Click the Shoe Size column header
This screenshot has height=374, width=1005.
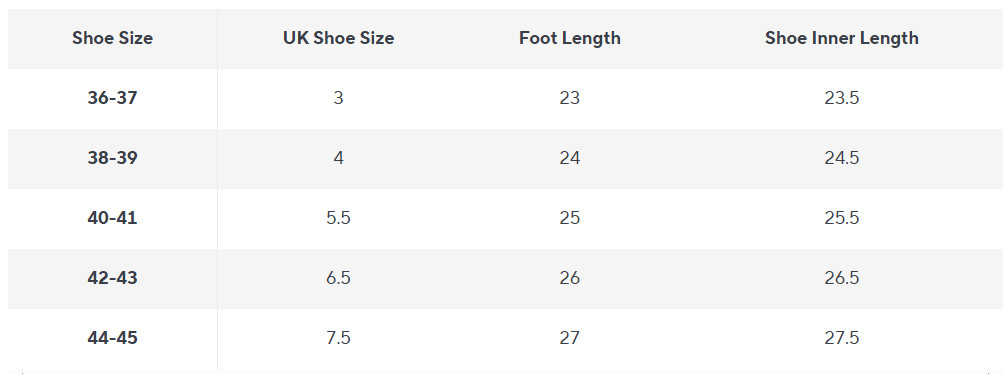[112, 38]
